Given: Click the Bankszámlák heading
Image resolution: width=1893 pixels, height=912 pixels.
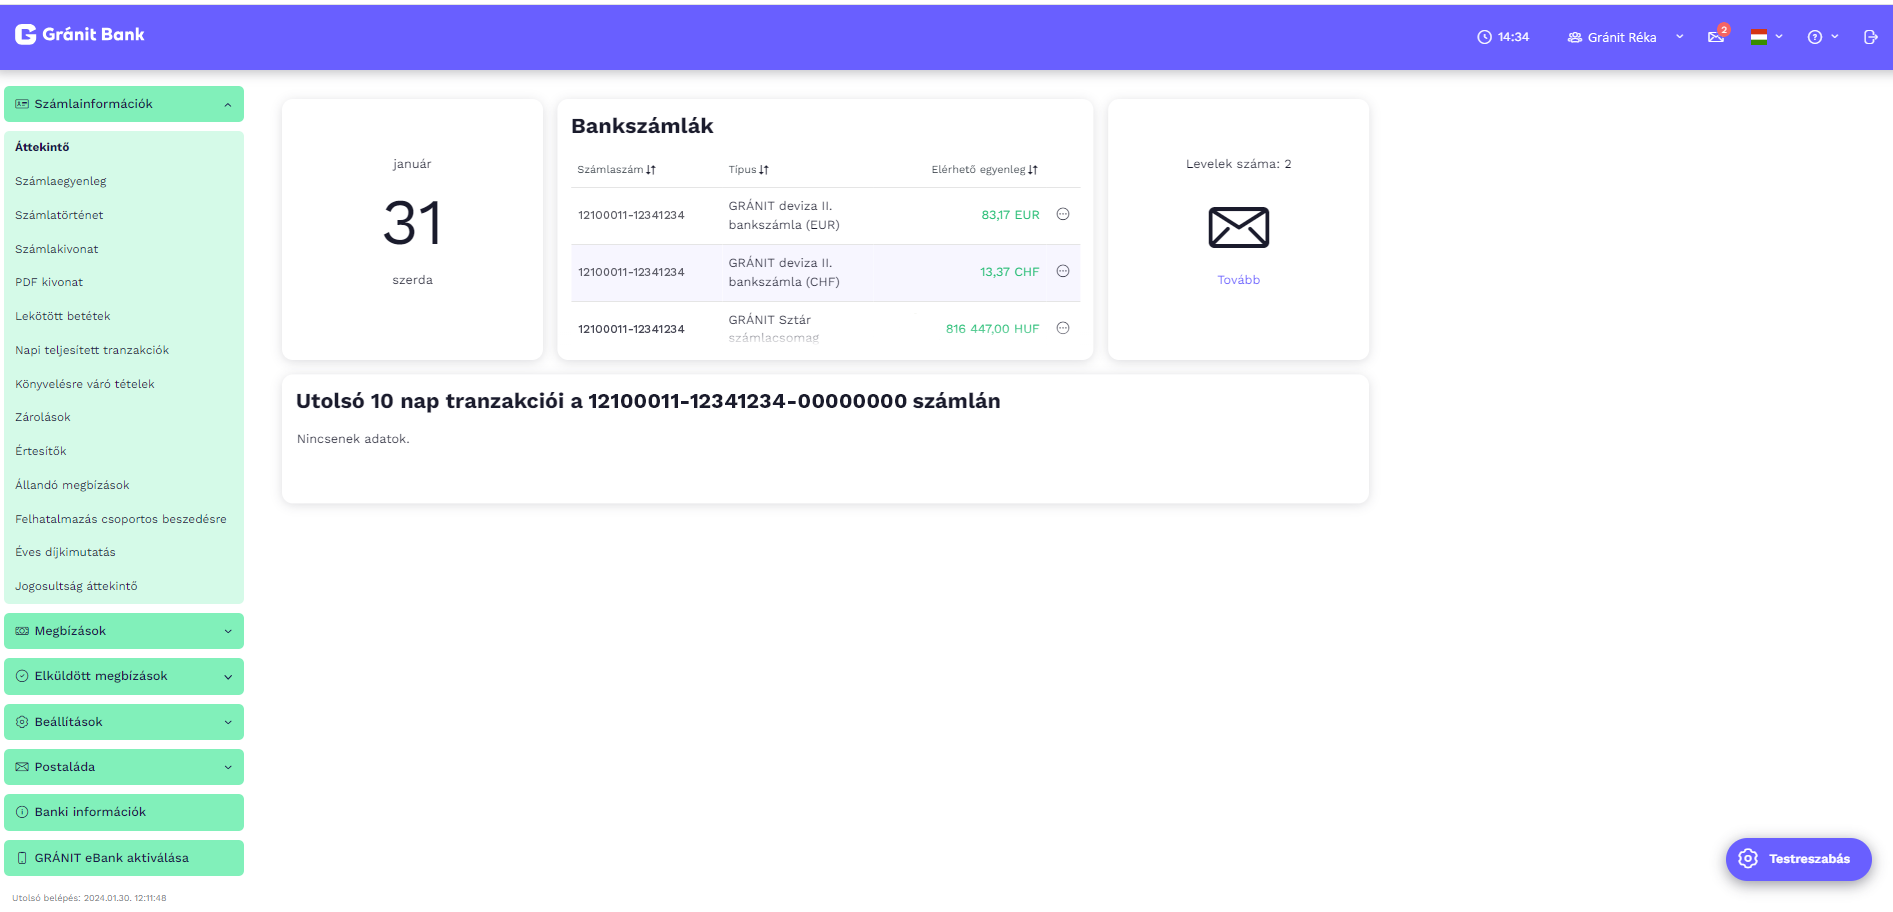Looking at the screenshot, I should click(x=642, y=126).
